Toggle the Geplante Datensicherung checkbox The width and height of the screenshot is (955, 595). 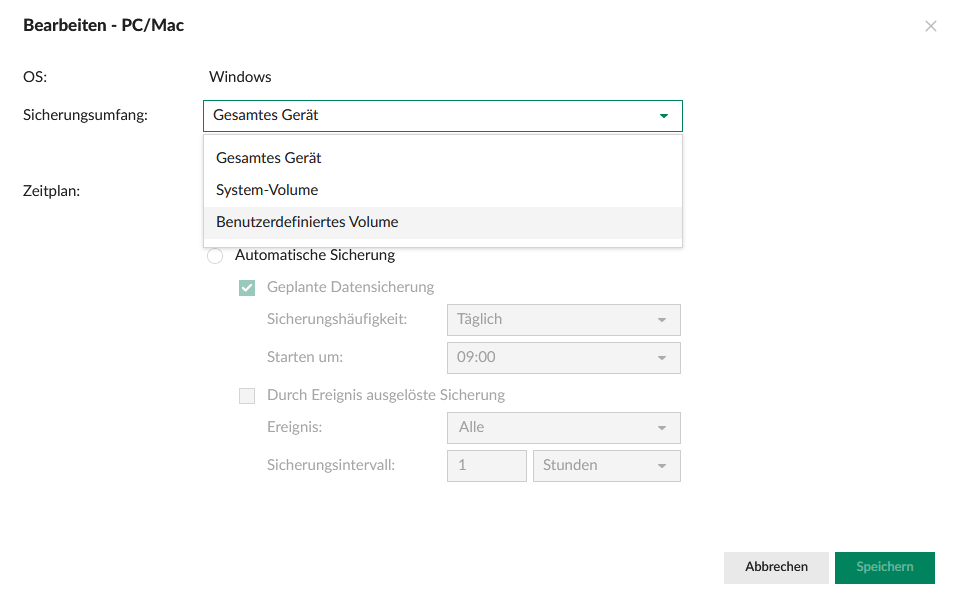247,288
